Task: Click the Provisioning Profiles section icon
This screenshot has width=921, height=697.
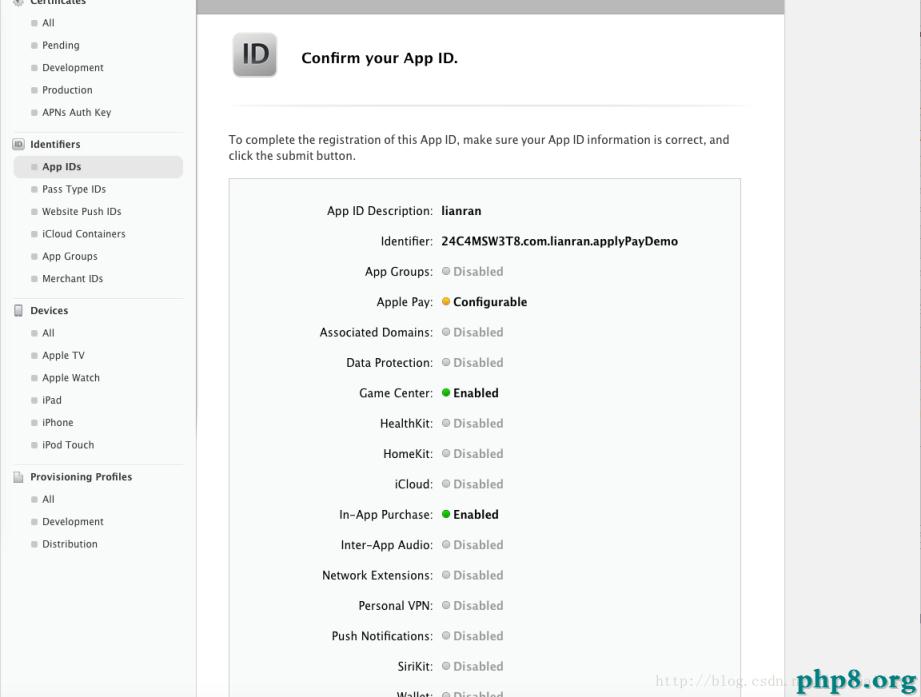Action: coord(19,477)
